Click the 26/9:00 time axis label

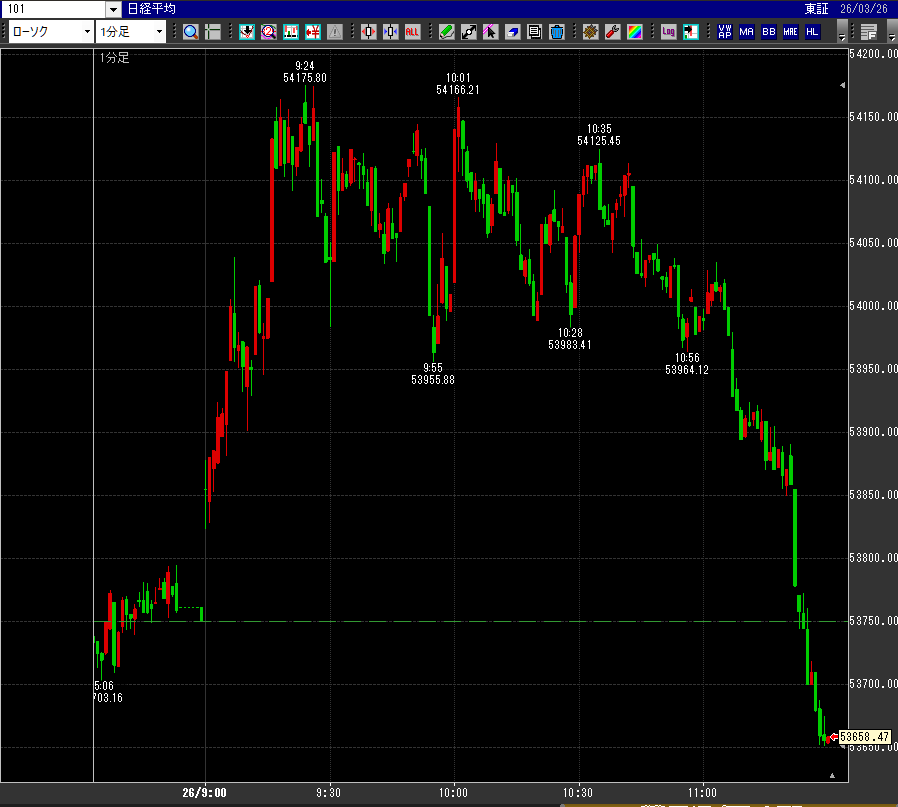tap(204, 793)
